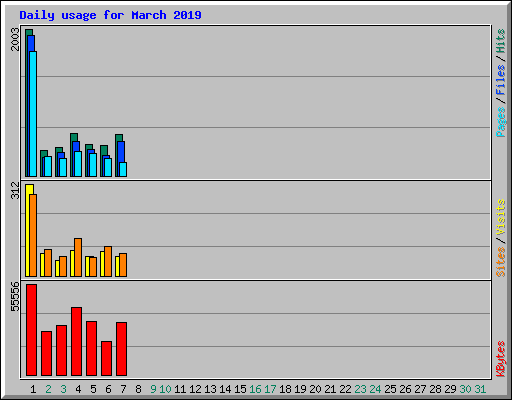Select the day 6 red KBytes bar

coord(106,358)
